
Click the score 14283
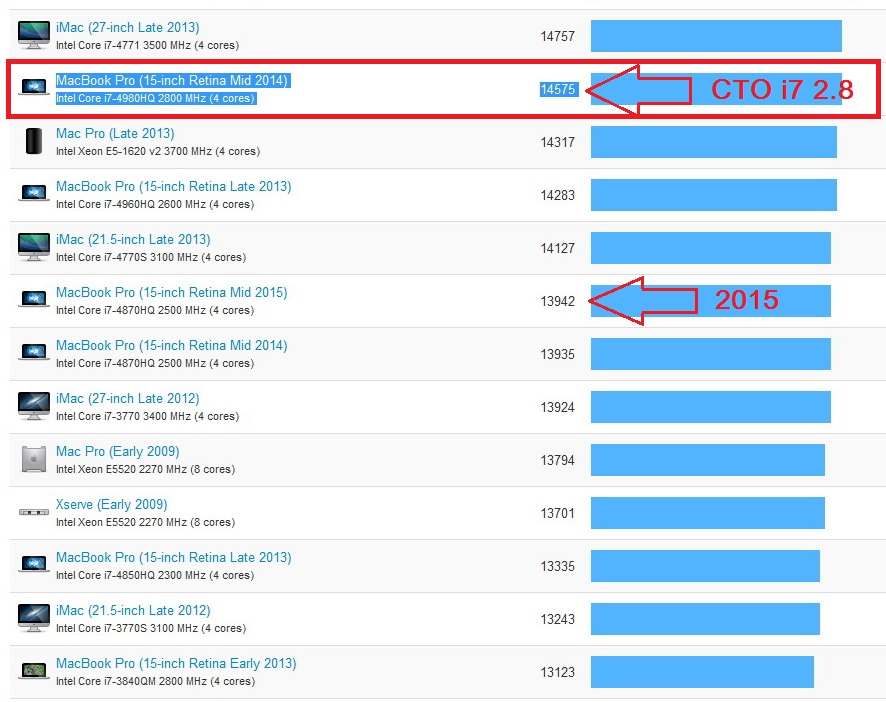tap(557, 196)
